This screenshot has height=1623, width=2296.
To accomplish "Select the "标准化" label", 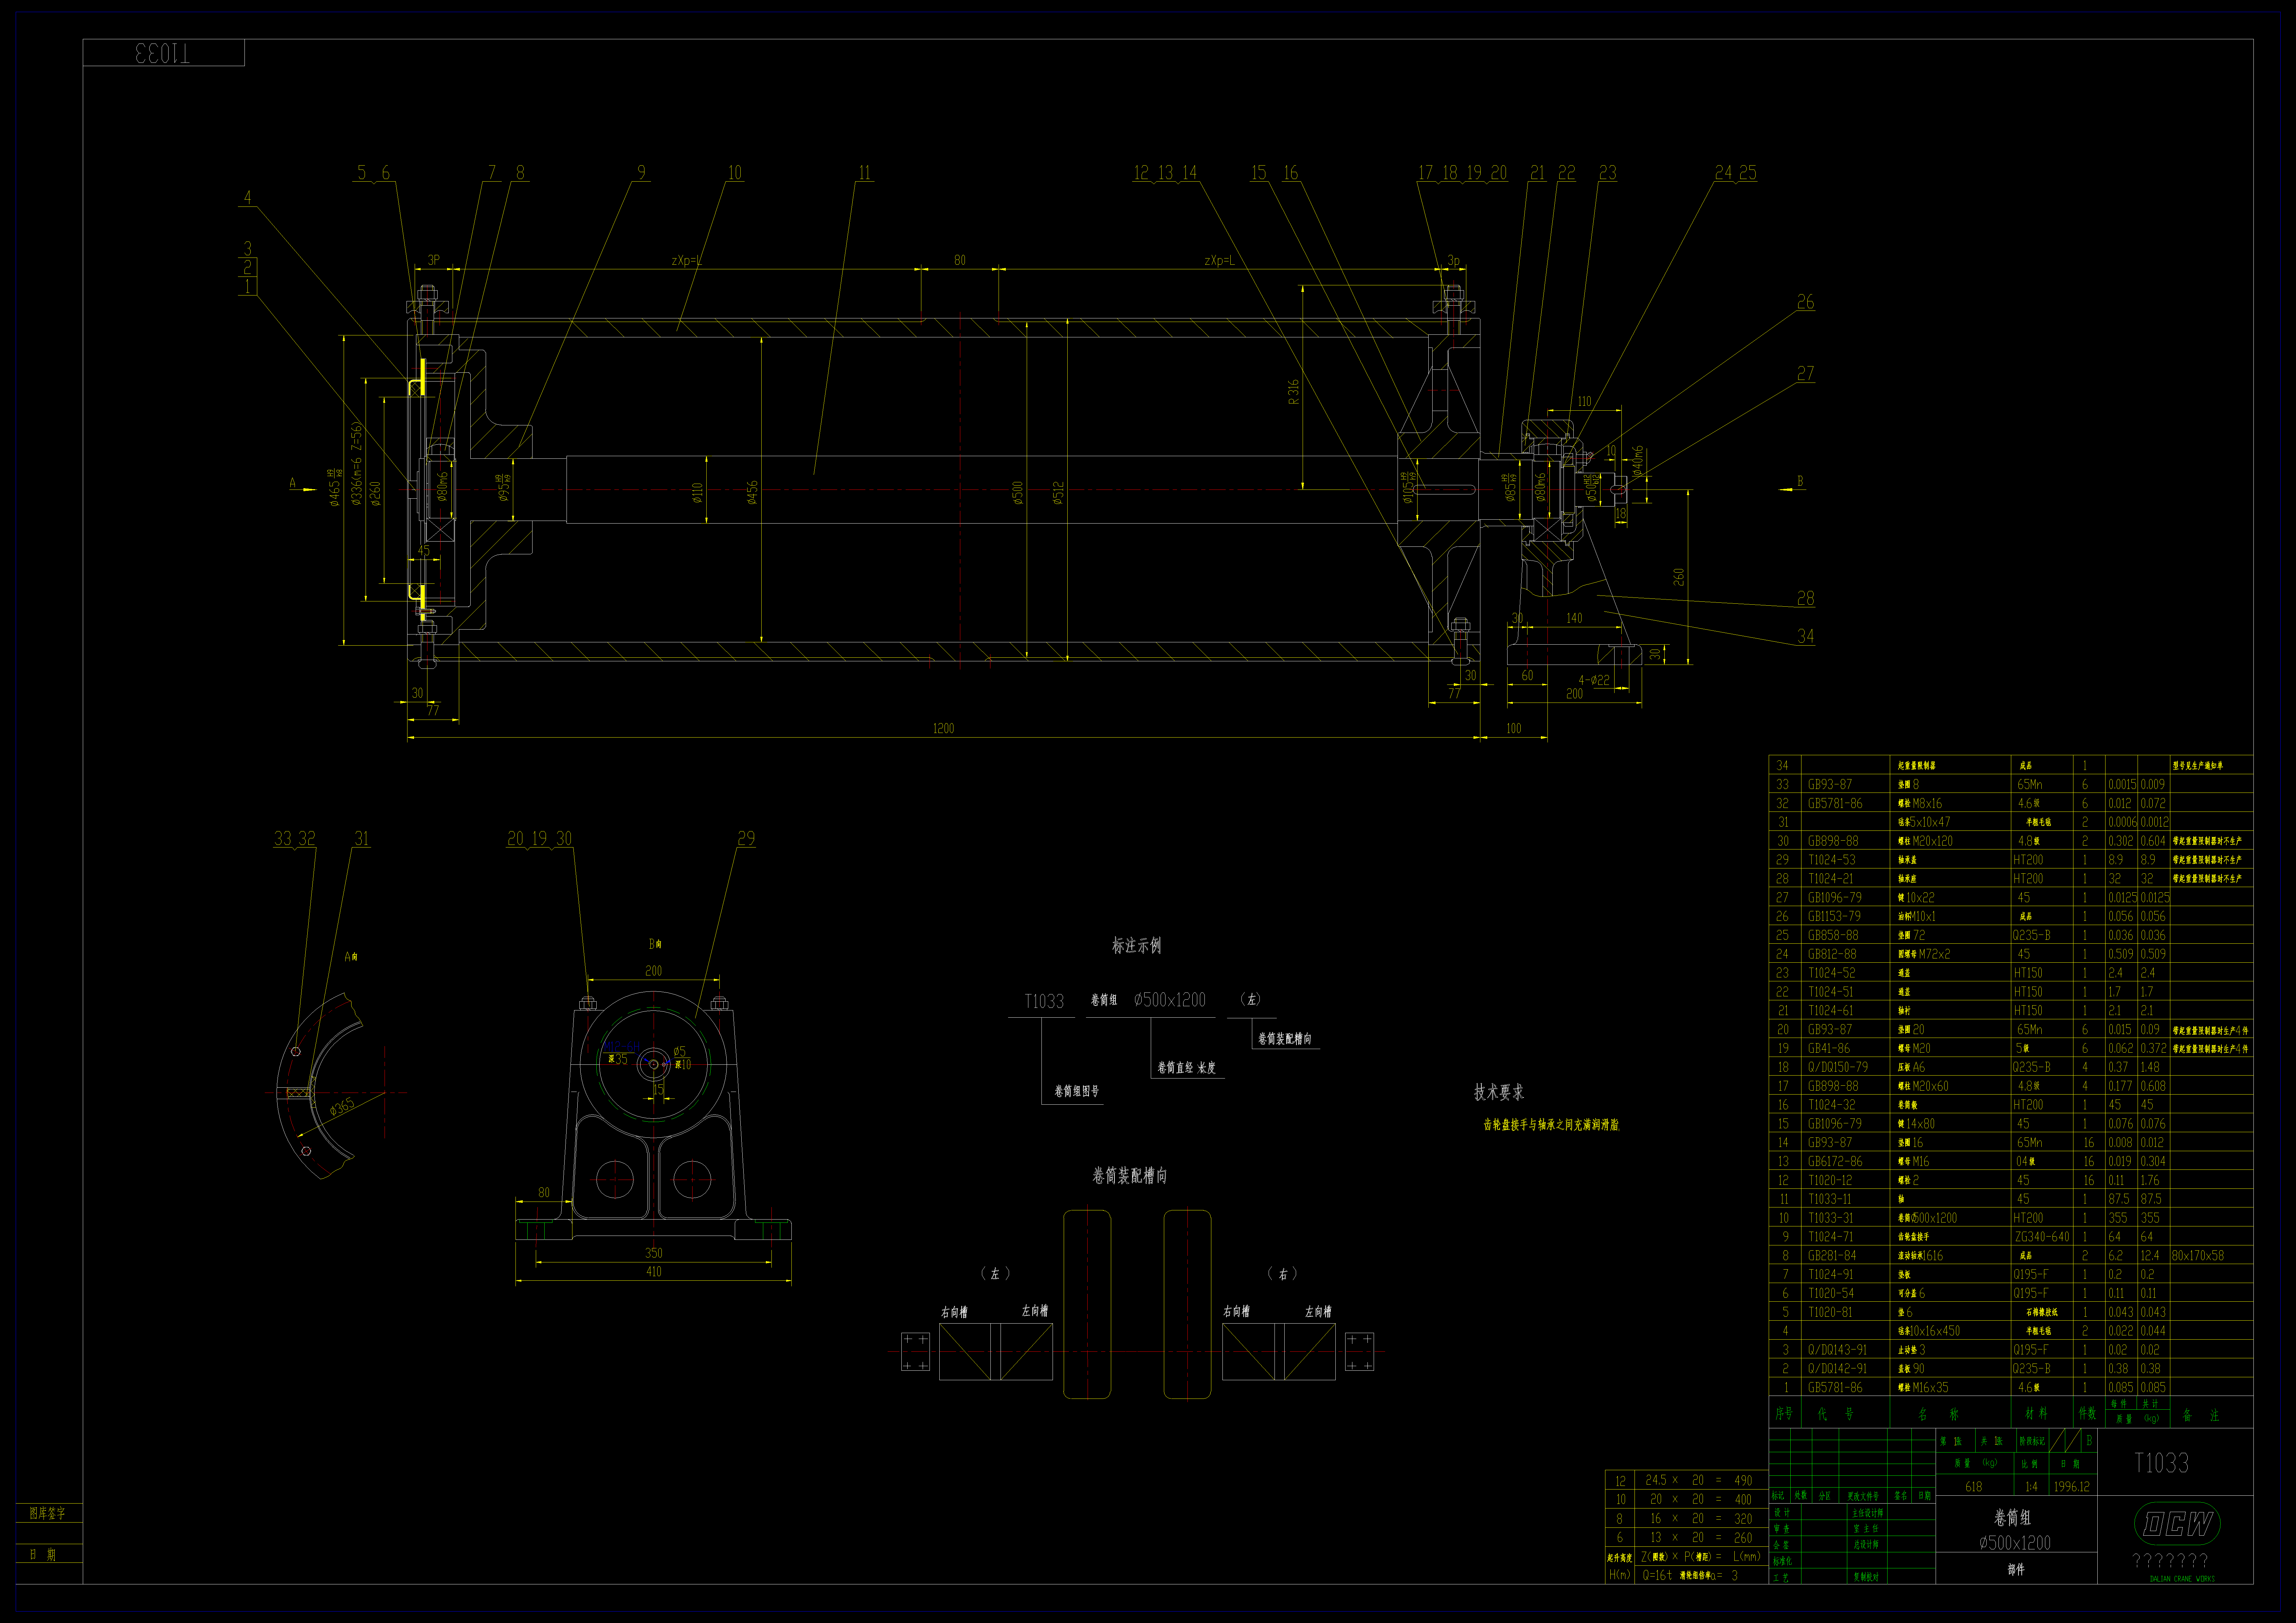I will tap(1782, 1561).
